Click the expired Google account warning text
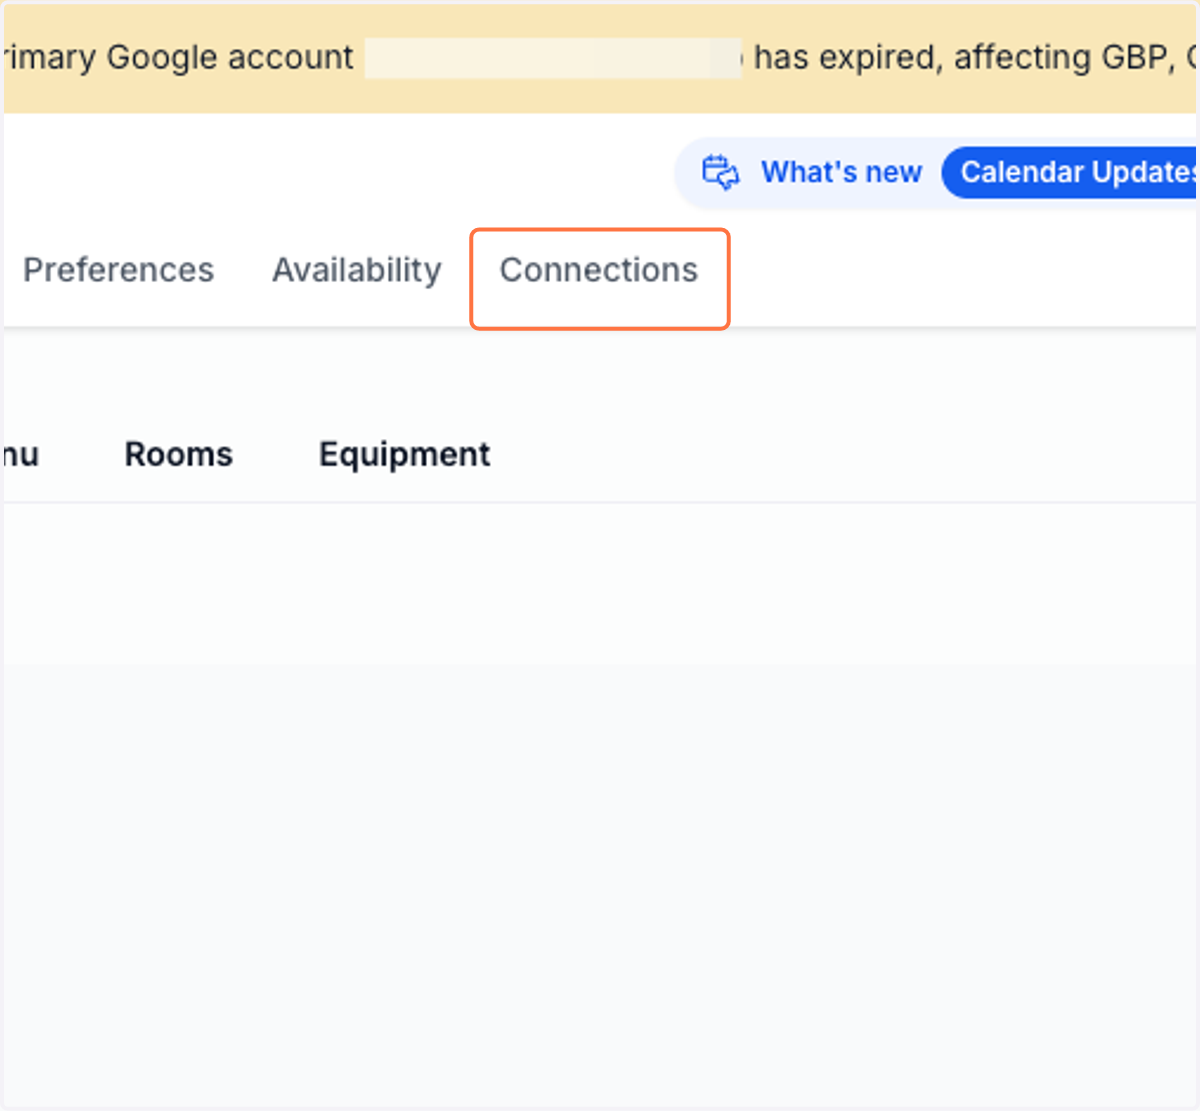 (x=600, y=58)
